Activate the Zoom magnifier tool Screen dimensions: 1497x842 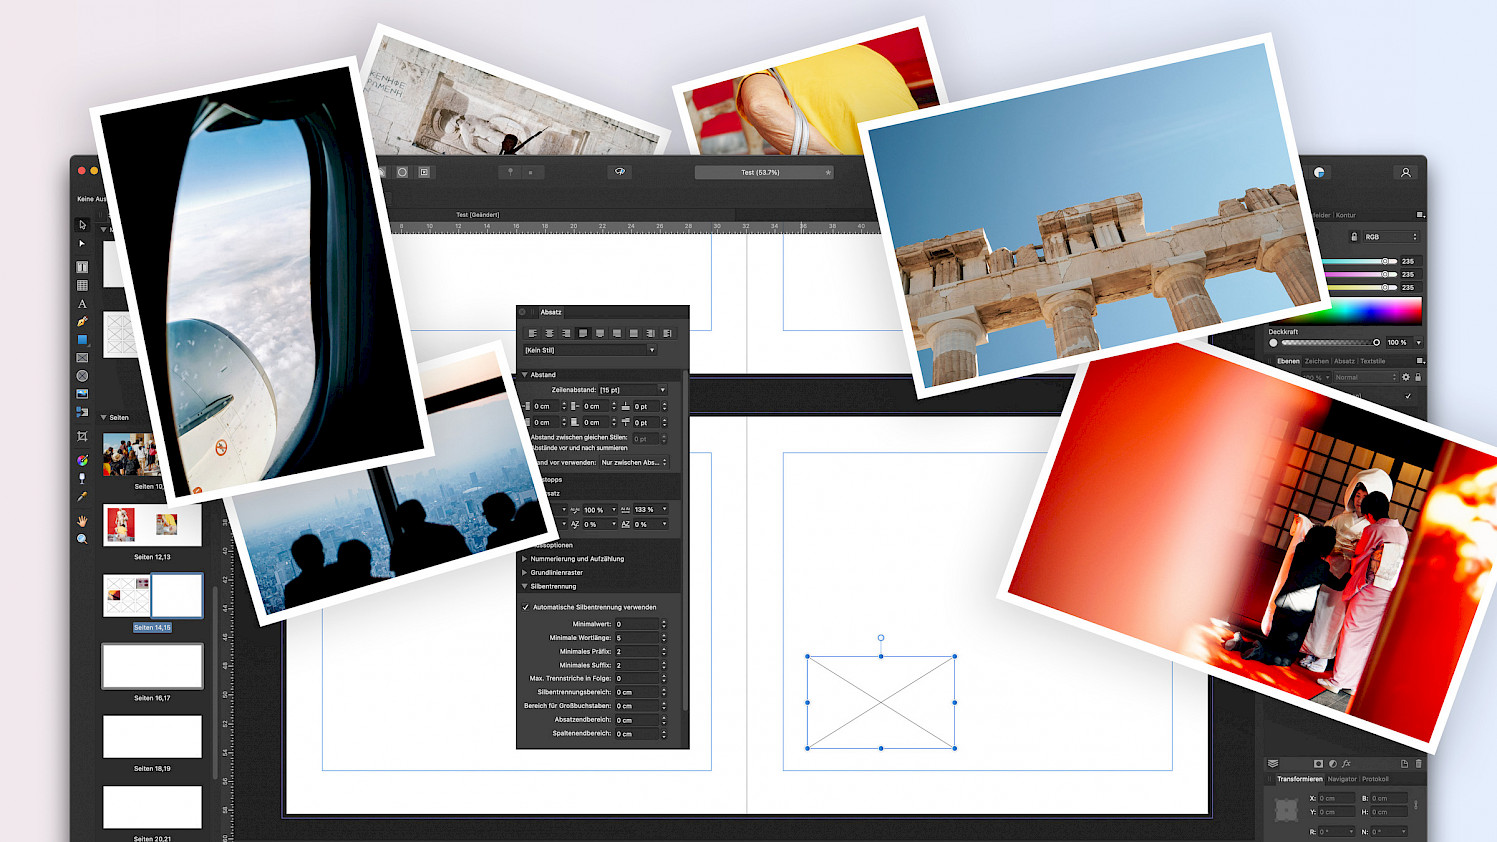click(82, 539)
